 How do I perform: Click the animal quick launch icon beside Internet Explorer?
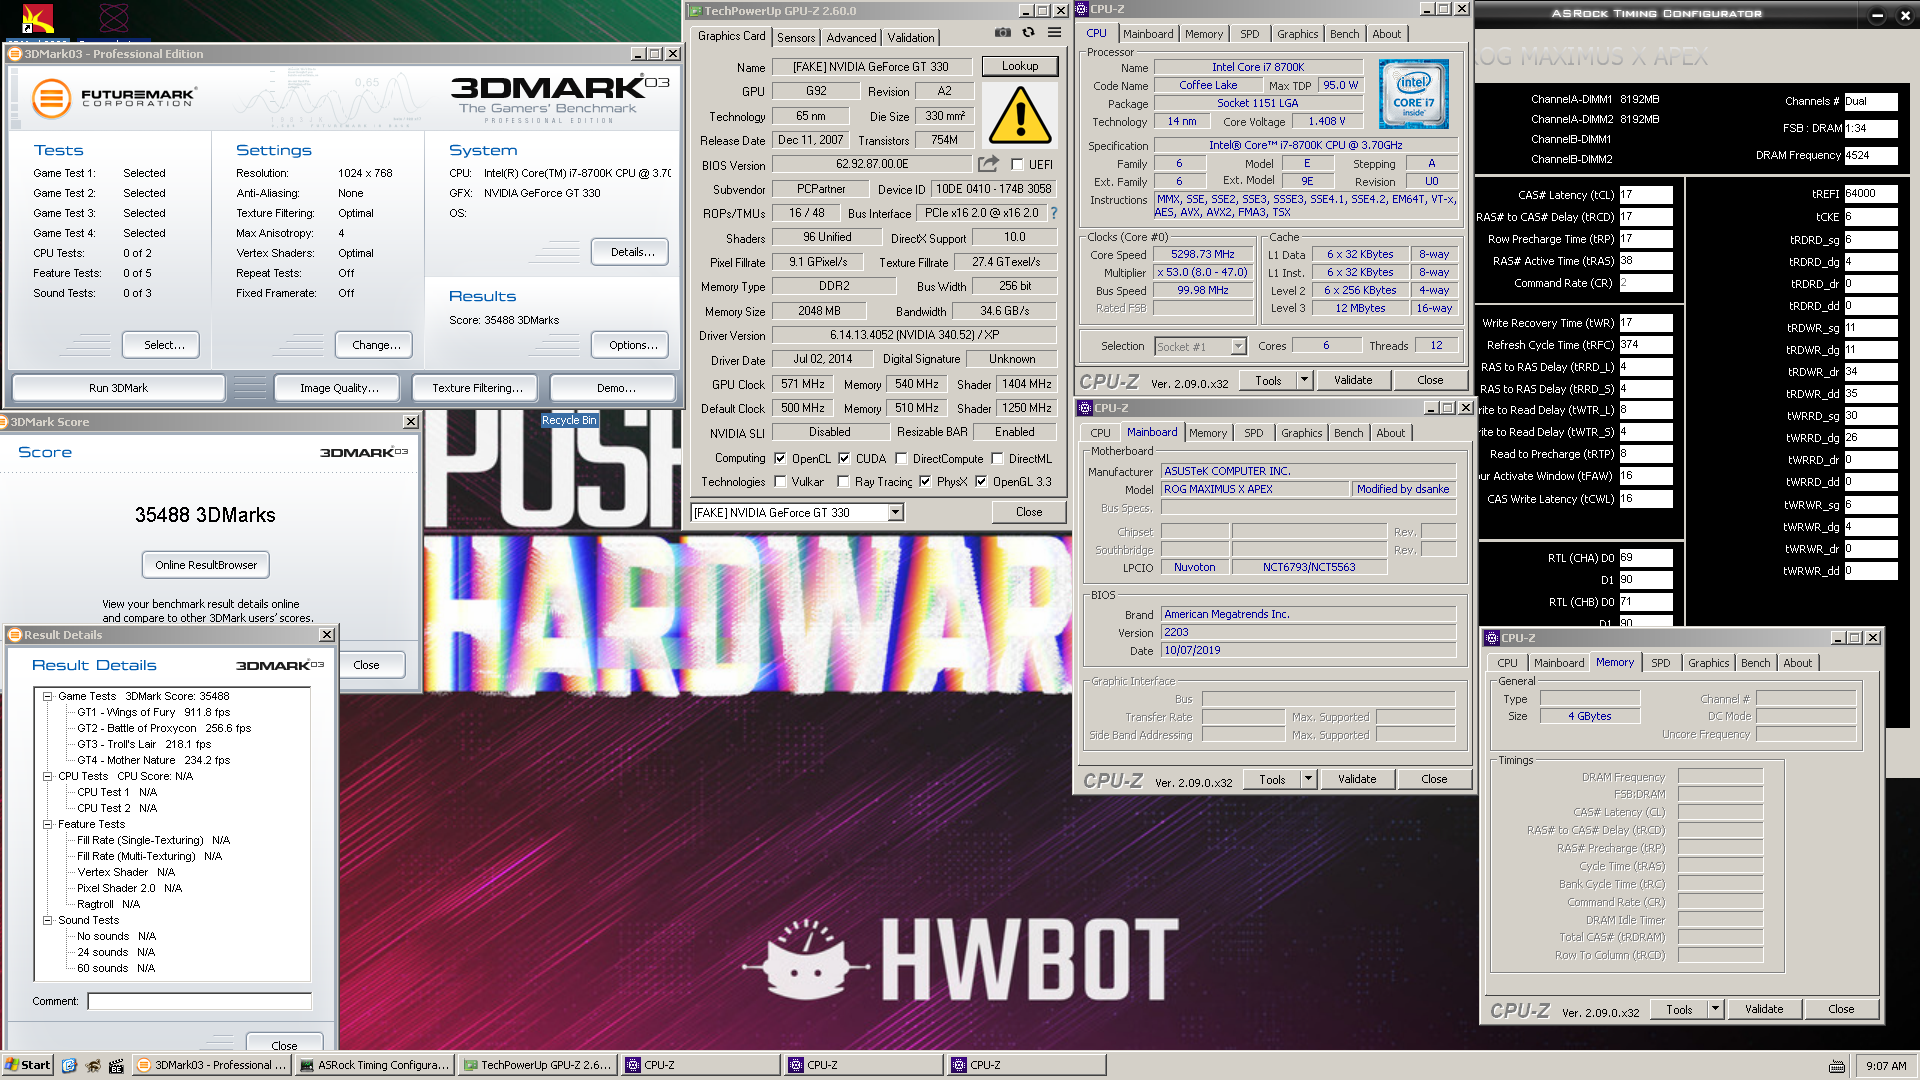point(93,1066)
